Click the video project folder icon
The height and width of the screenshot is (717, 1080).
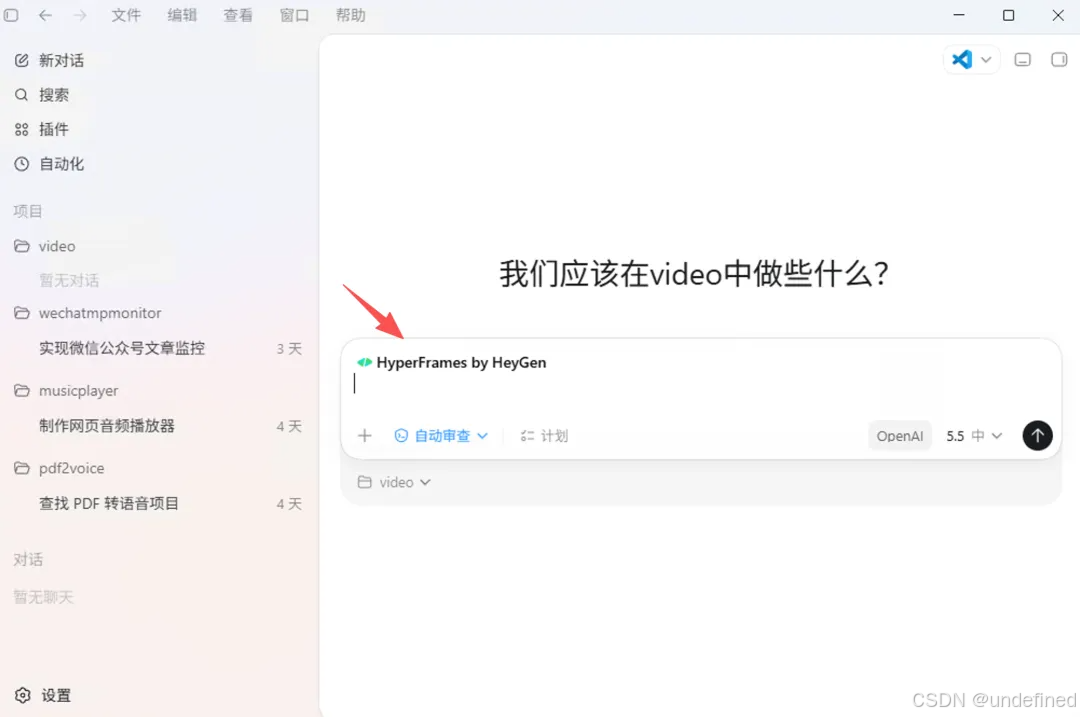point(22,246)
